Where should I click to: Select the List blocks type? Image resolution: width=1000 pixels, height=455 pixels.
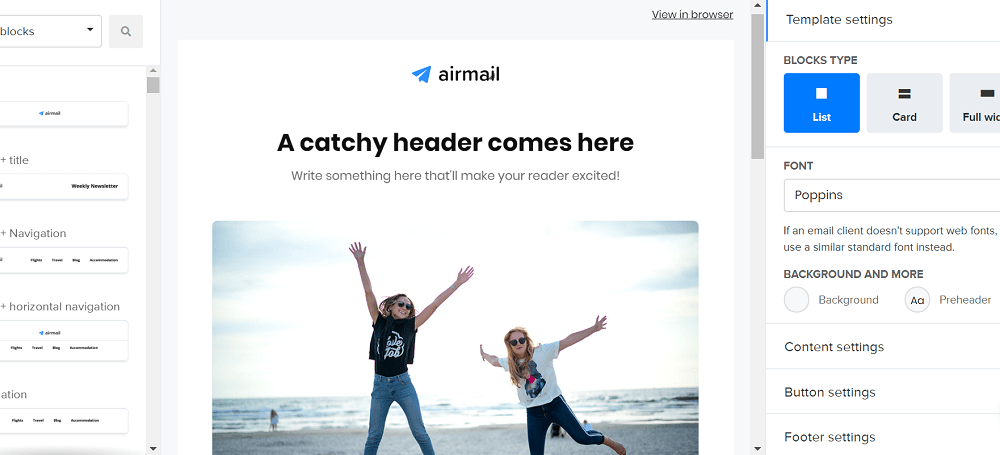(821, 103)
